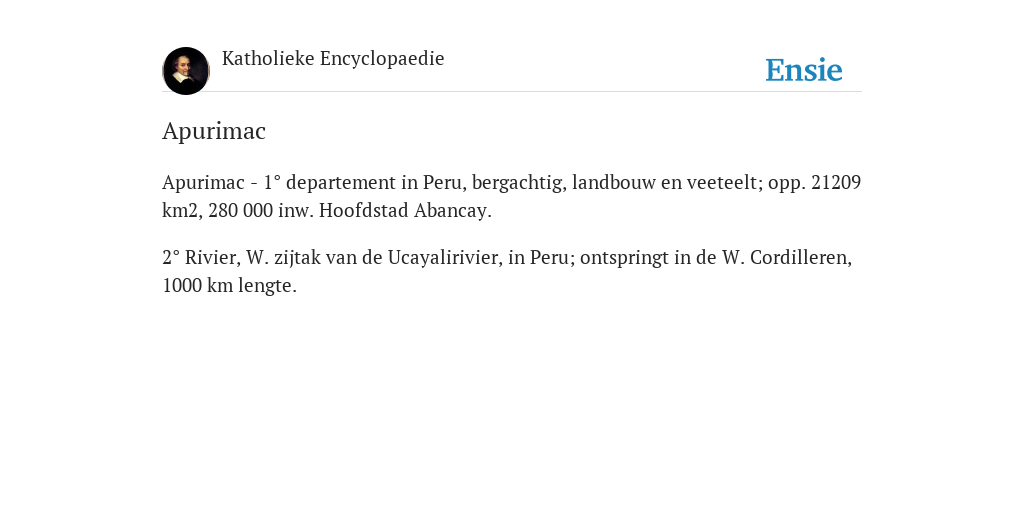The width and height of the screenshot is (1024, 512).
Task: Click the text 280 000 inw.
Action: (261, 210)
